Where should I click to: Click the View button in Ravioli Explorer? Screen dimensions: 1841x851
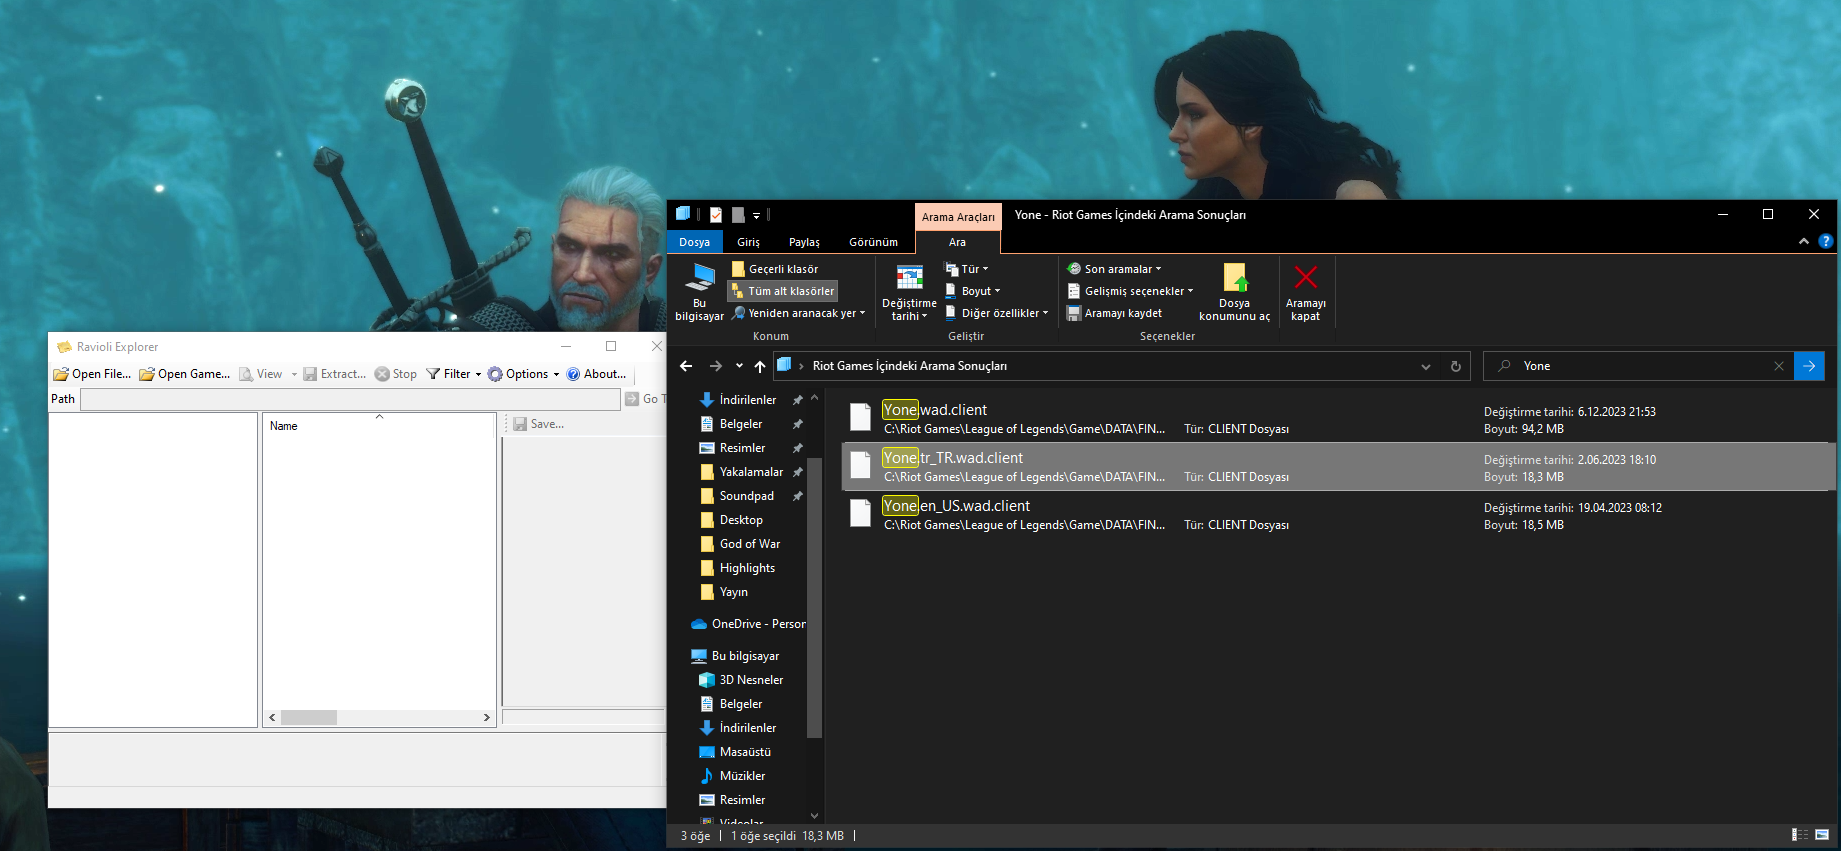tap(260, 374)
